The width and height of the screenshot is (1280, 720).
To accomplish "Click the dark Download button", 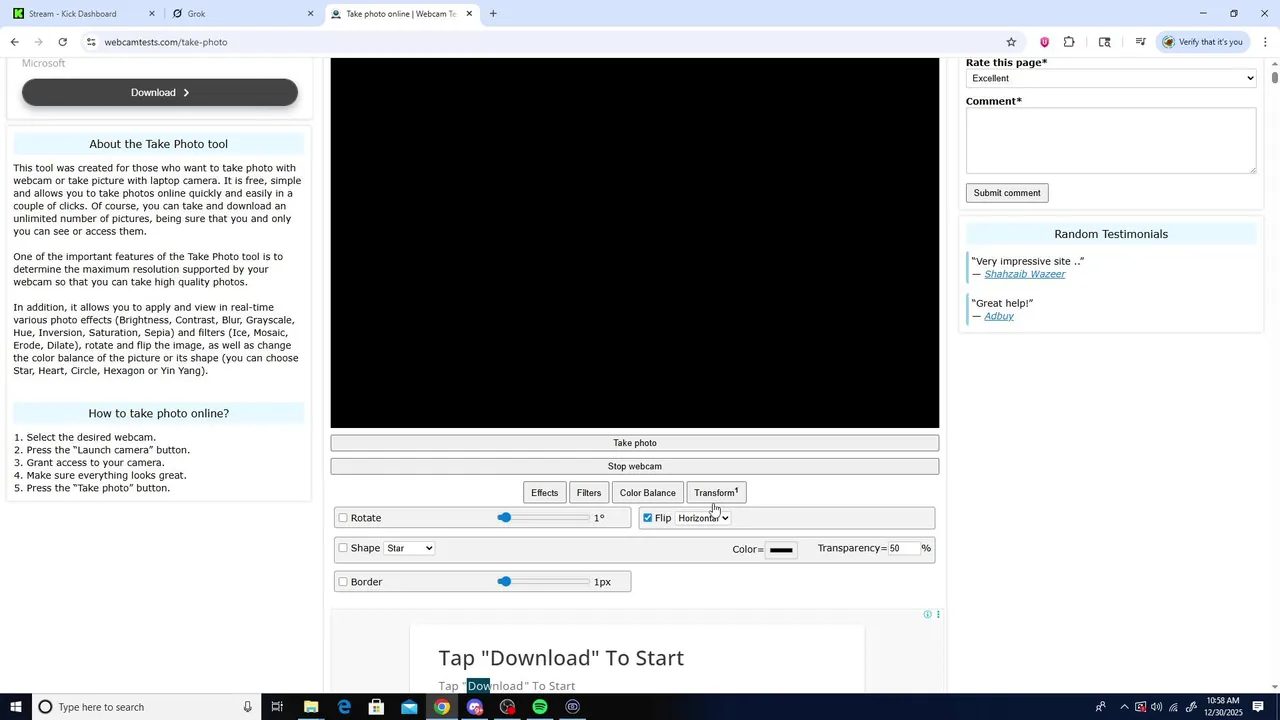I will pos(160,92).
